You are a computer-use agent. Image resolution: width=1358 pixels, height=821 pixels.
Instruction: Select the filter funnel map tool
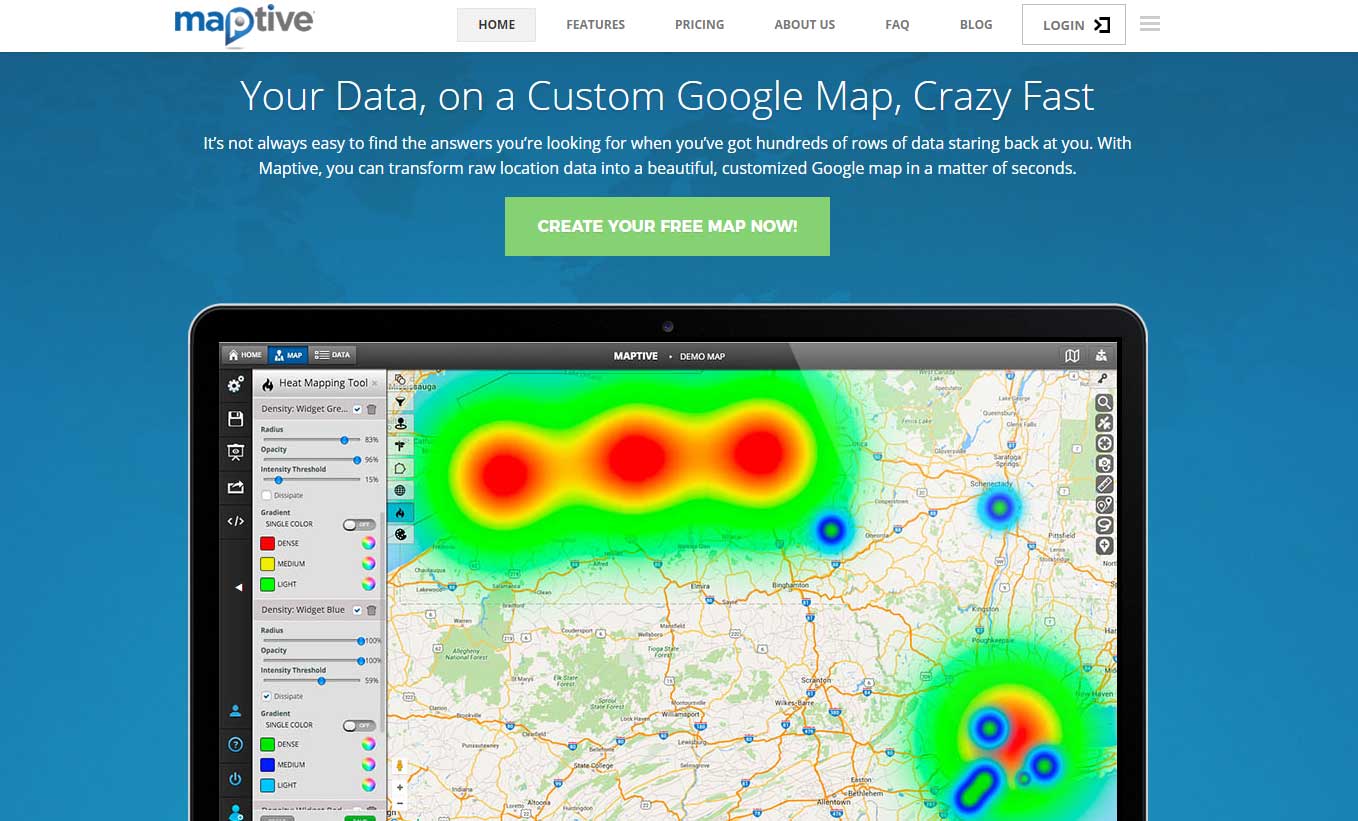pos(400,401)
